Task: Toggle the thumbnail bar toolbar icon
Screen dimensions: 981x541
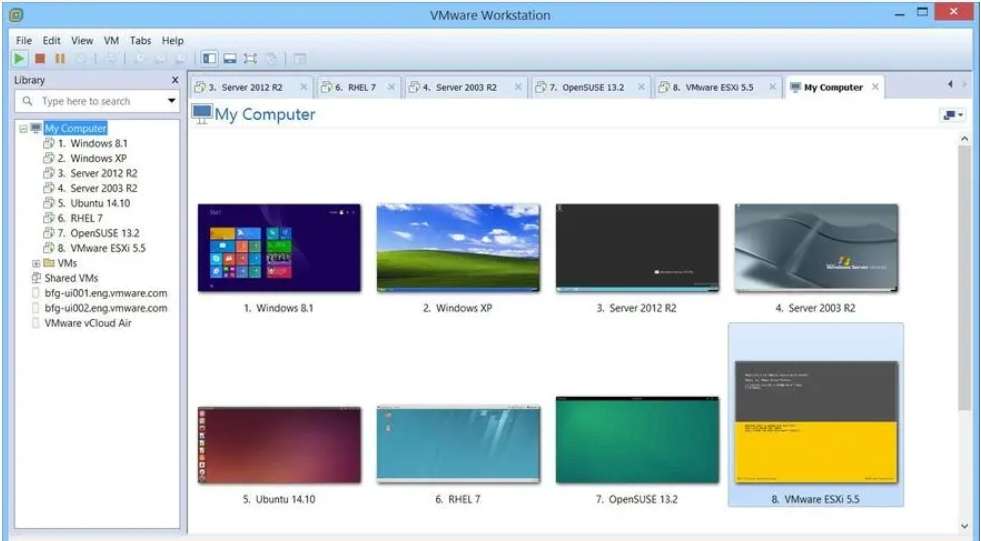Action: [x=230, y=59]
